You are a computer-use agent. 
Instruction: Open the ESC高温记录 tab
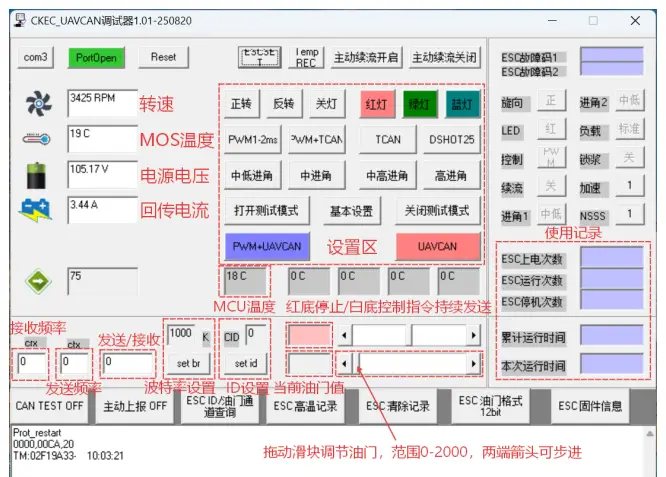(x=305, y=406)
